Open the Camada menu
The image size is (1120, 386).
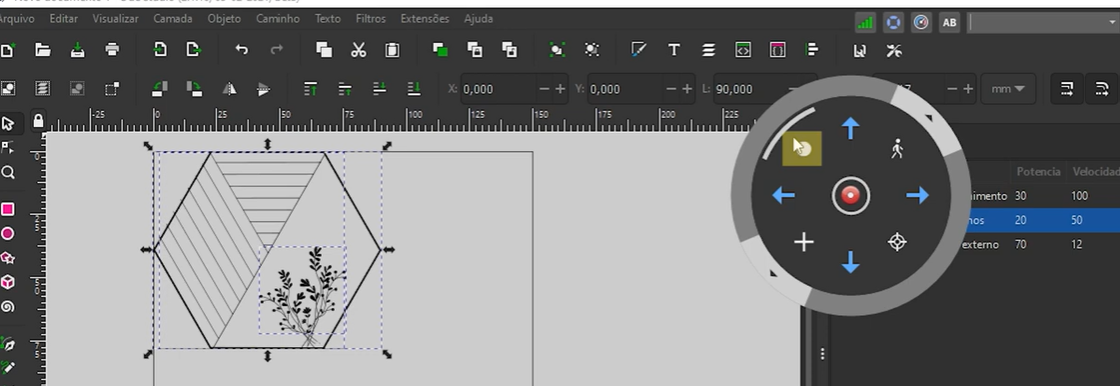[173, 19]
